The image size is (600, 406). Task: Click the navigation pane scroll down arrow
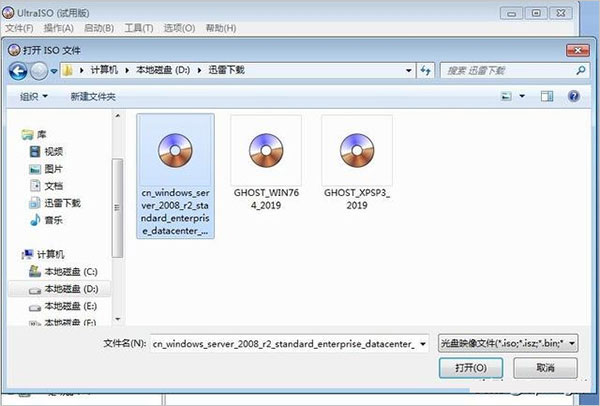click(x=118, y=319)
